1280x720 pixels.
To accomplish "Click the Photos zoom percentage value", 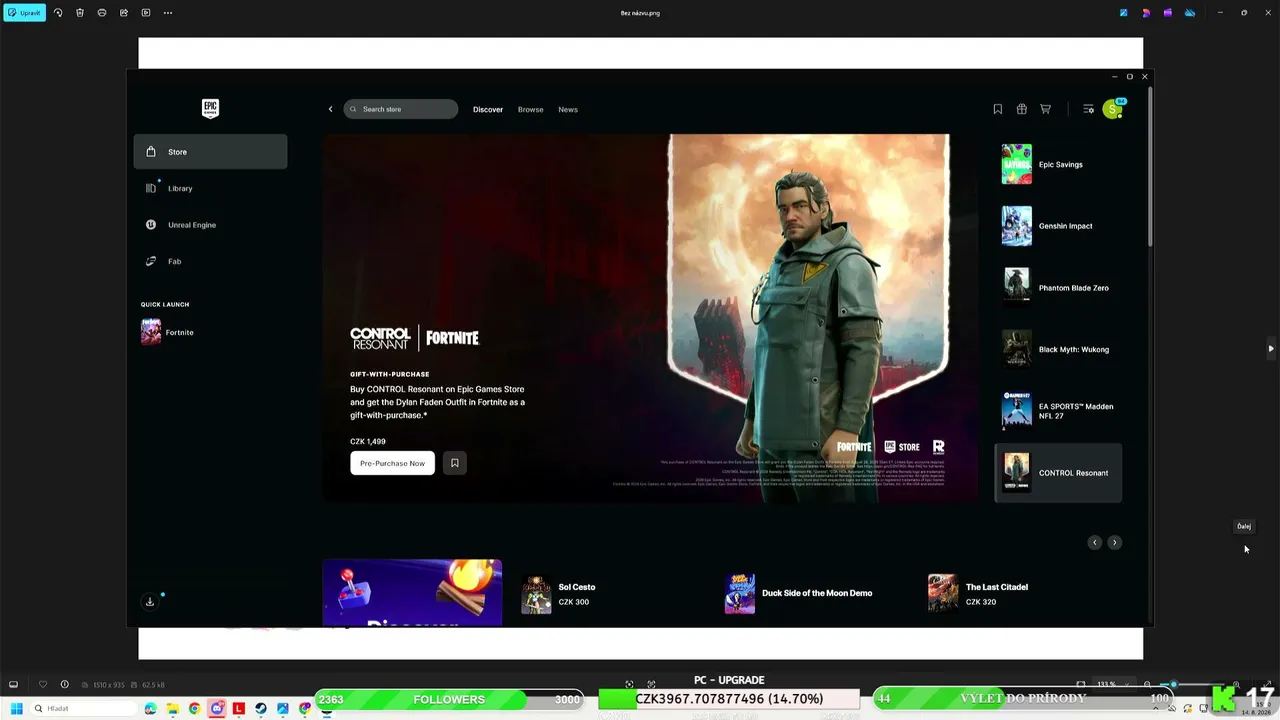I will [x=1106, y=685].
